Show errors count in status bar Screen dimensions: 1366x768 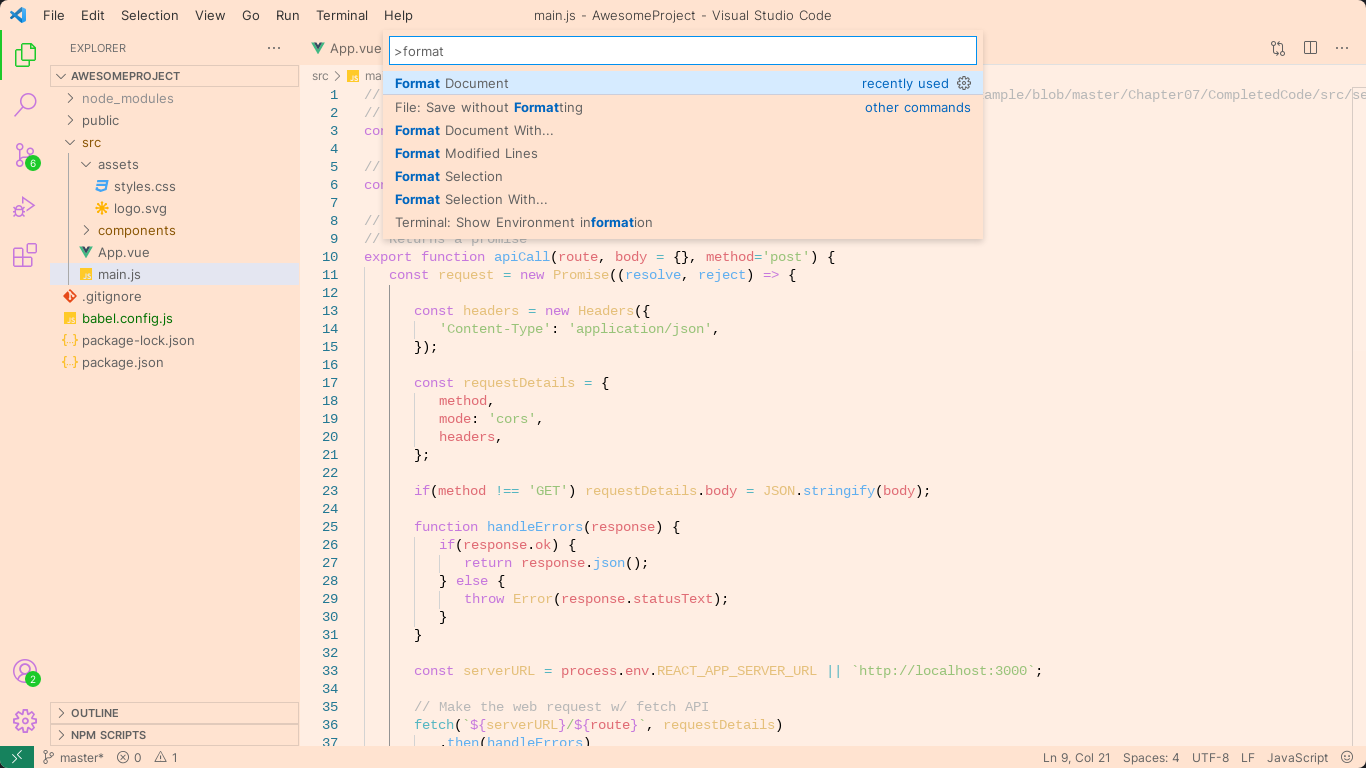(129, 757)
